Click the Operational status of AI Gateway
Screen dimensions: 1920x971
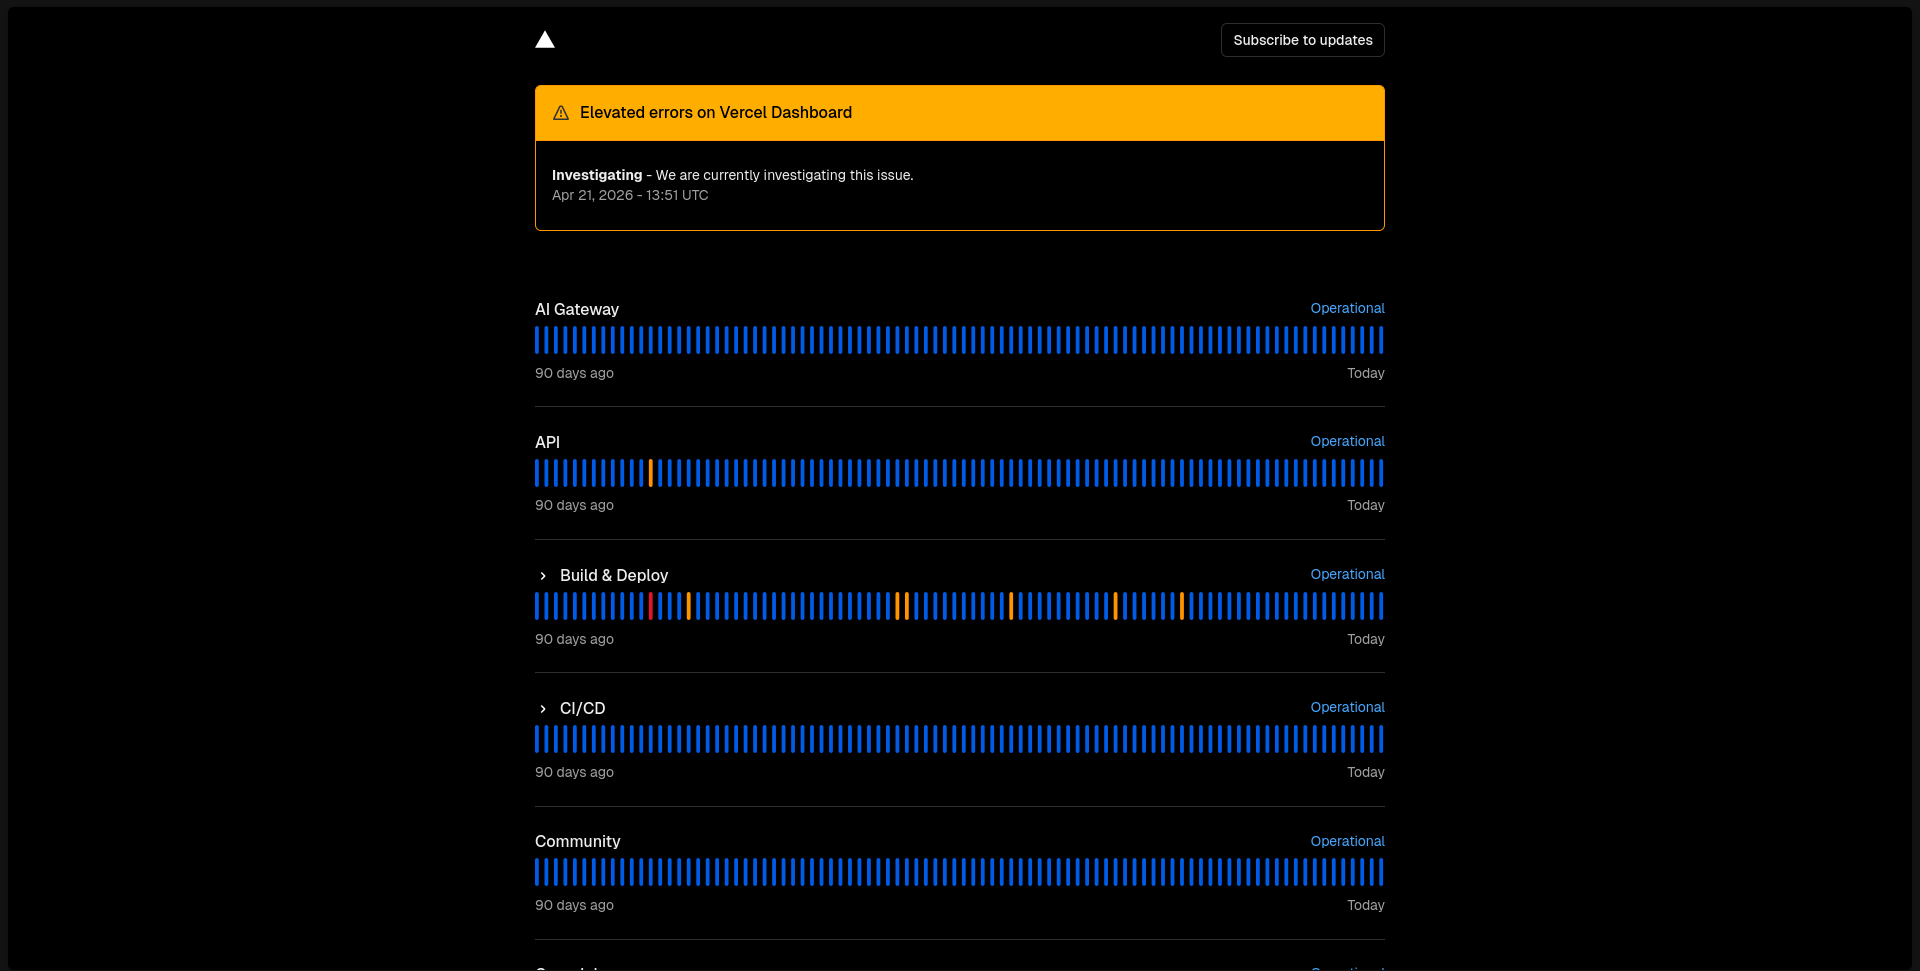[1348, 308]
